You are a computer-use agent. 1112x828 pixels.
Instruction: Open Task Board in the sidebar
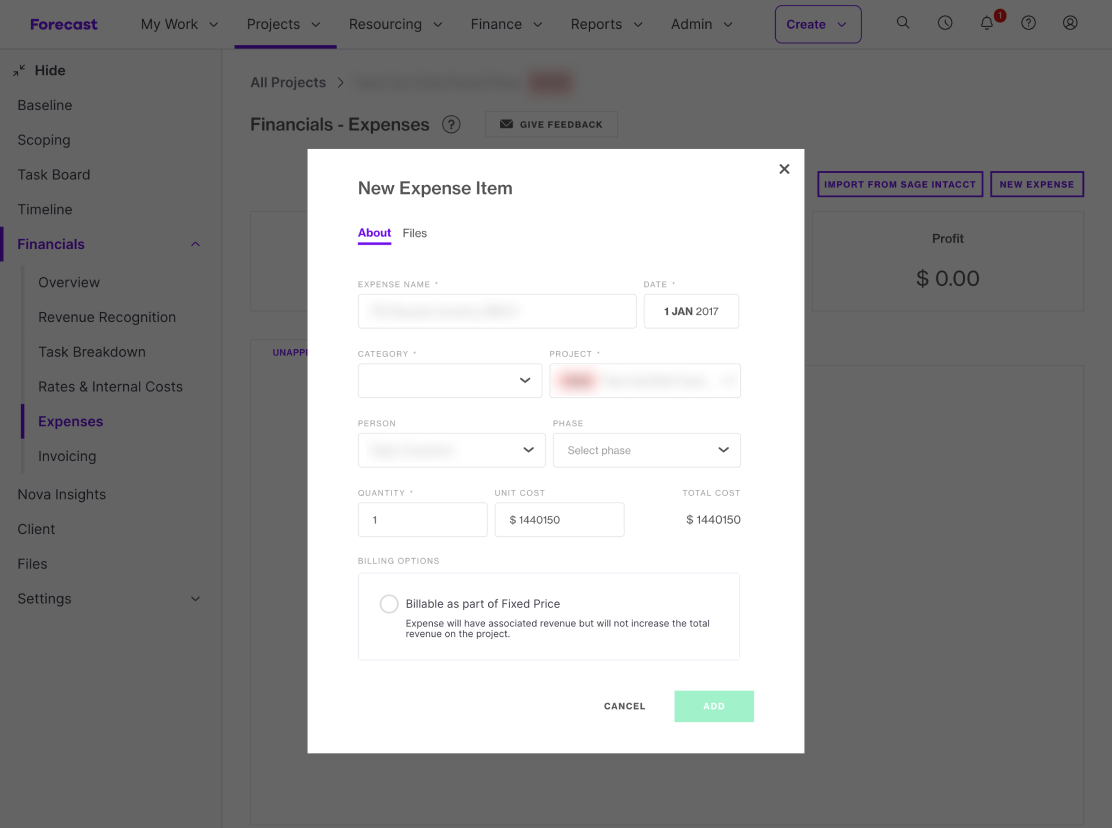[x=54, y=174]
